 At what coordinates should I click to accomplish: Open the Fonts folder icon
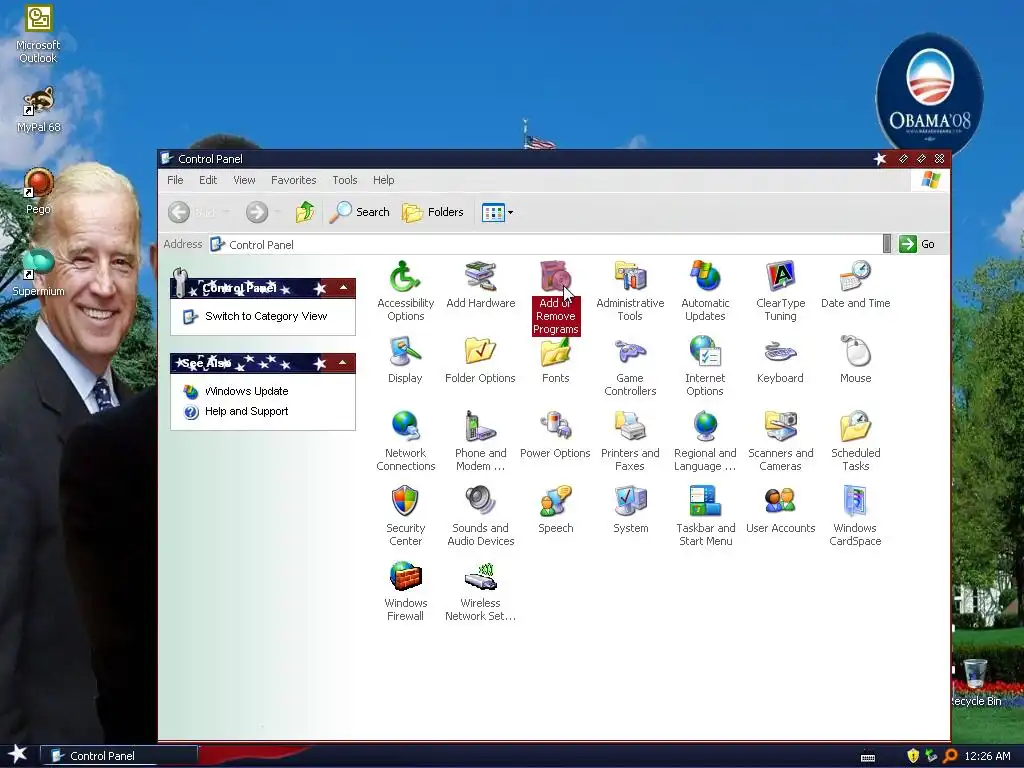(556, 360)
